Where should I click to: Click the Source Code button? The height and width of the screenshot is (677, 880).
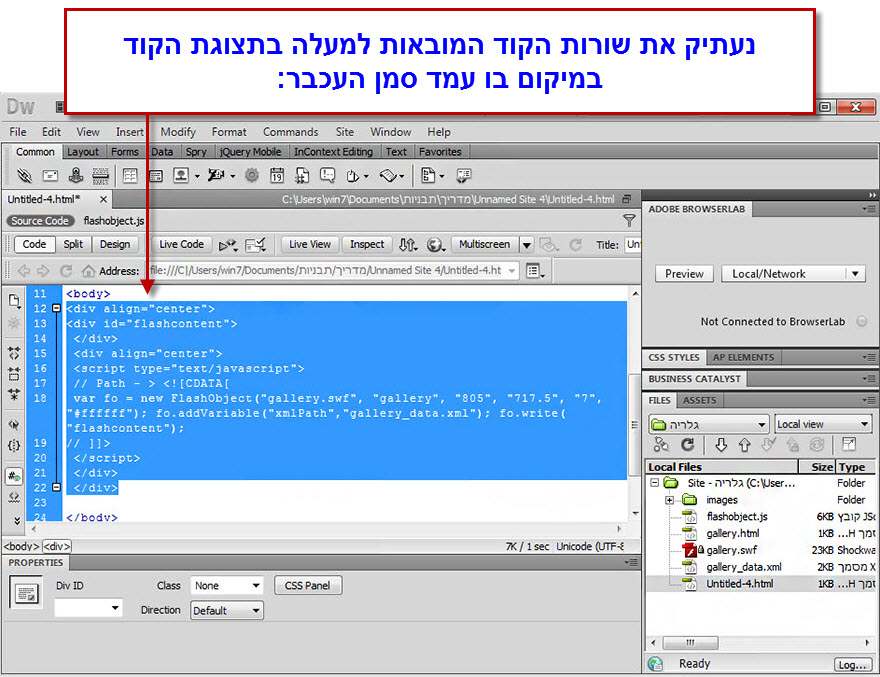coord(40,221)
